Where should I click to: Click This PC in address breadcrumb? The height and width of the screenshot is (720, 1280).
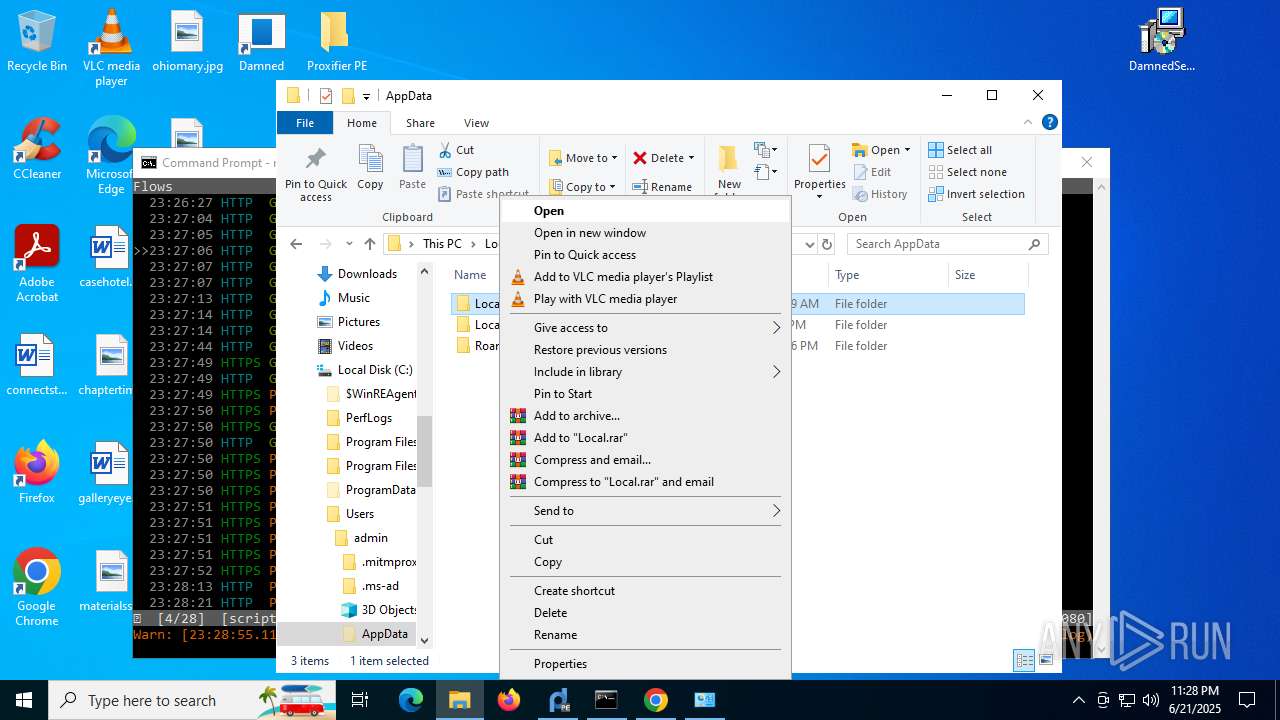click(442, 244)
